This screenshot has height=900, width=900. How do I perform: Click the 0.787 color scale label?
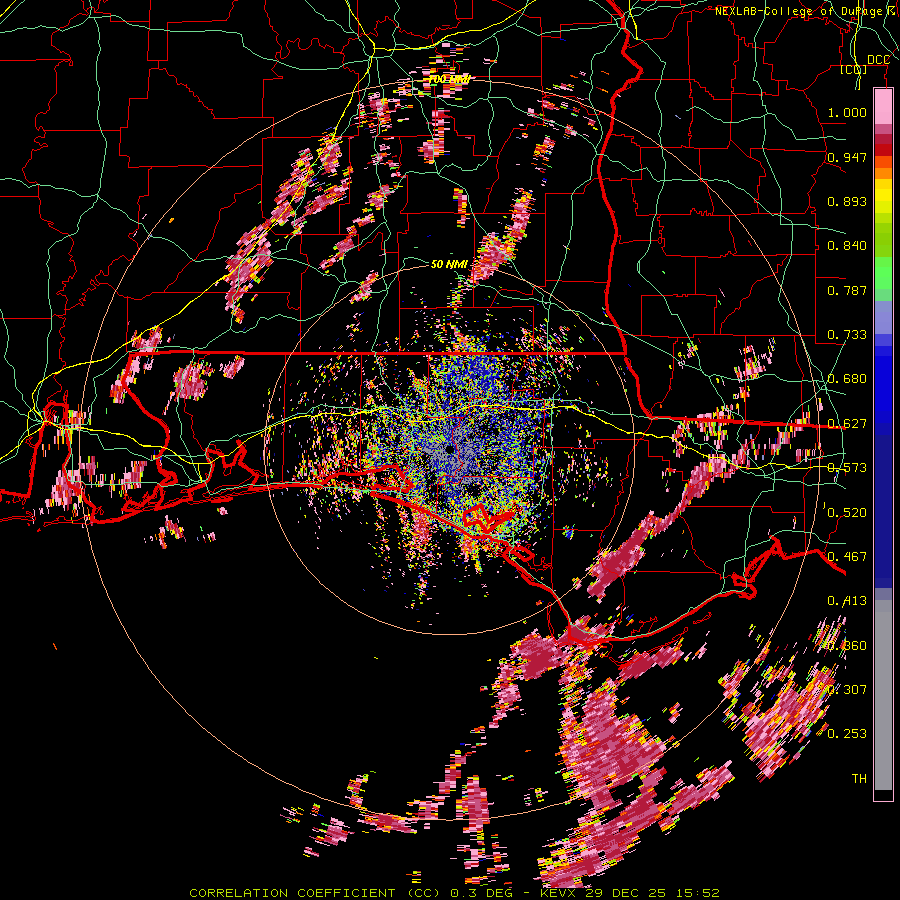point(847,290)
